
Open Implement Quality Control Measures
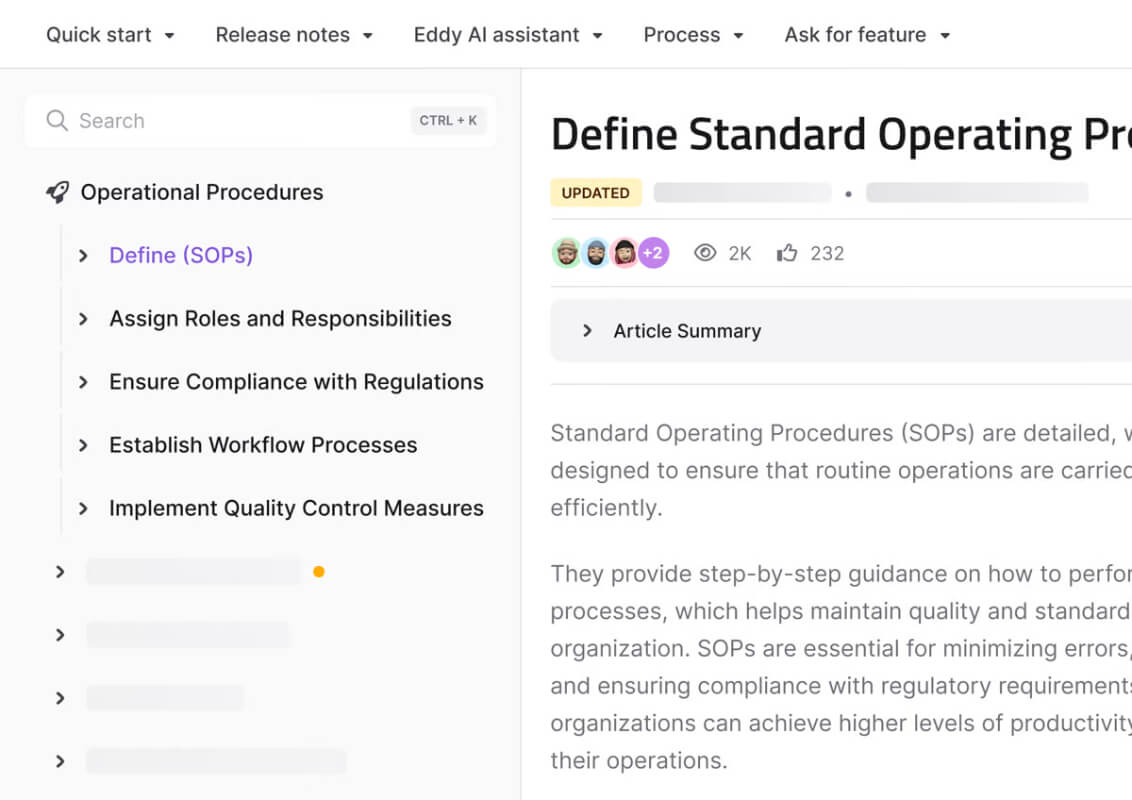tap(296, 508)
